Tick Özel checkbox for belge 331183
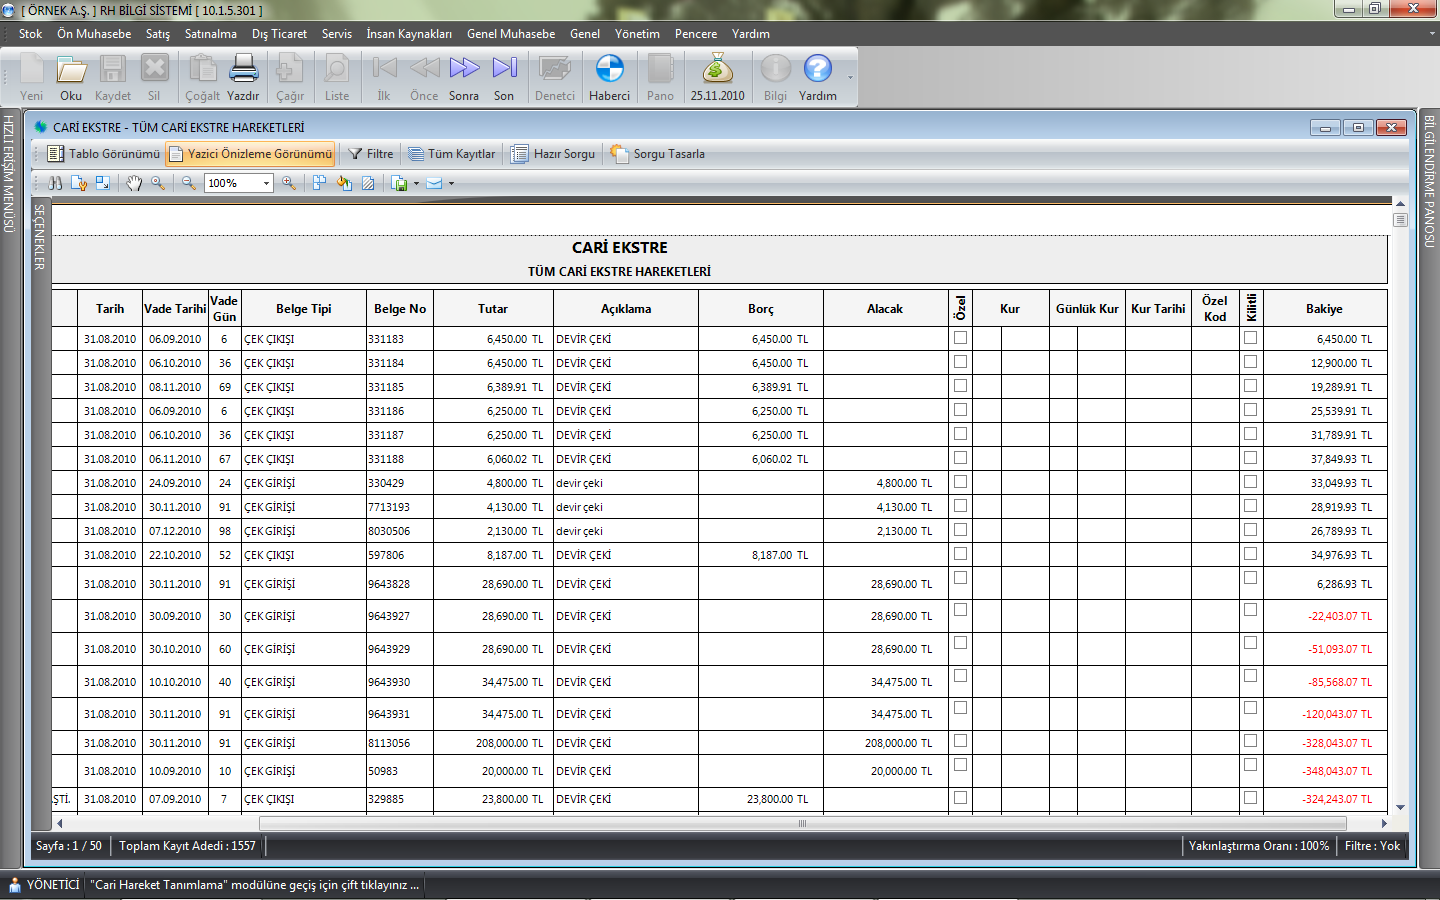The height and width of the screenshot is (900, 1440). pyautogui.click(x=960, y=338)
